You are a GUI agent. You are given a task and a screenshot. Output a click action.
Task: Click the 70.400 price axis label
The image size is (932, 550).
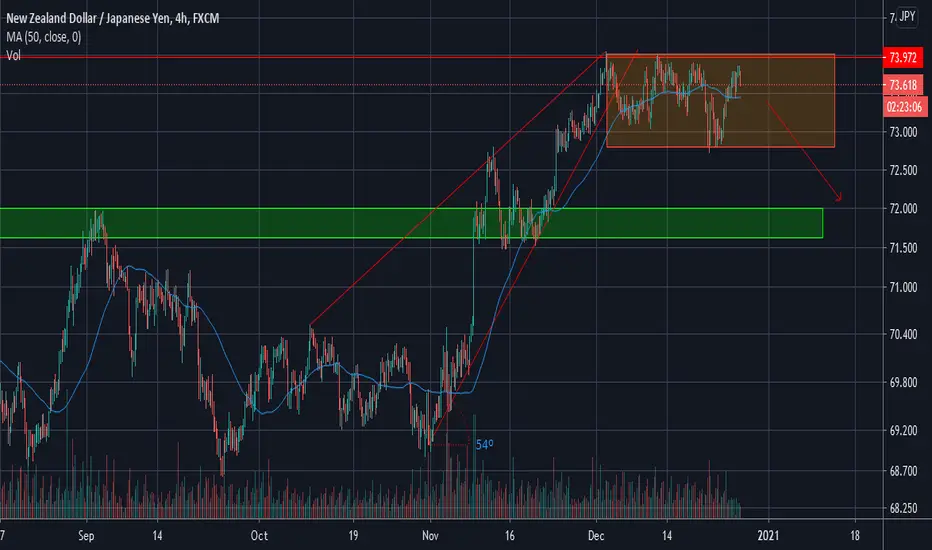(x=903, y=334)
